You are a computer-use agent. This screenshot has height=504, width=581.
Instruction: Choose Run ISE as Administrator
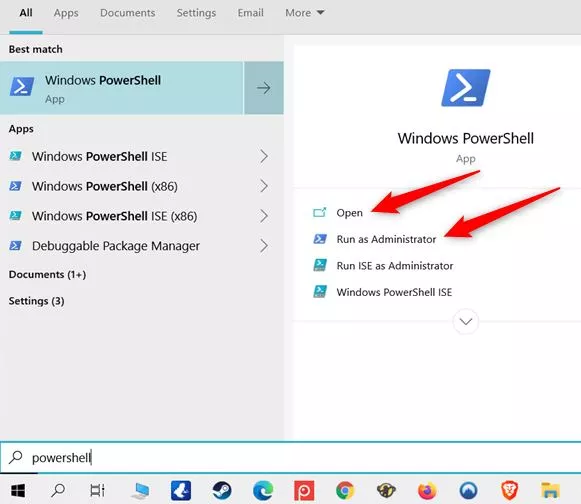point(395,266)
